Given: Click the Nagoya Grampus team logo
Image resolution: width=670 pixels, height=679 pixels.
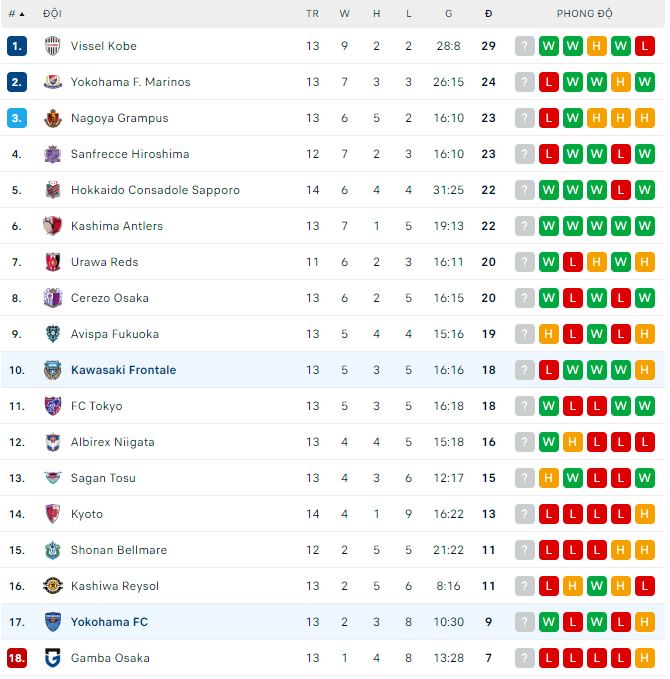Looking at the screenshot, I should (53, 118).
